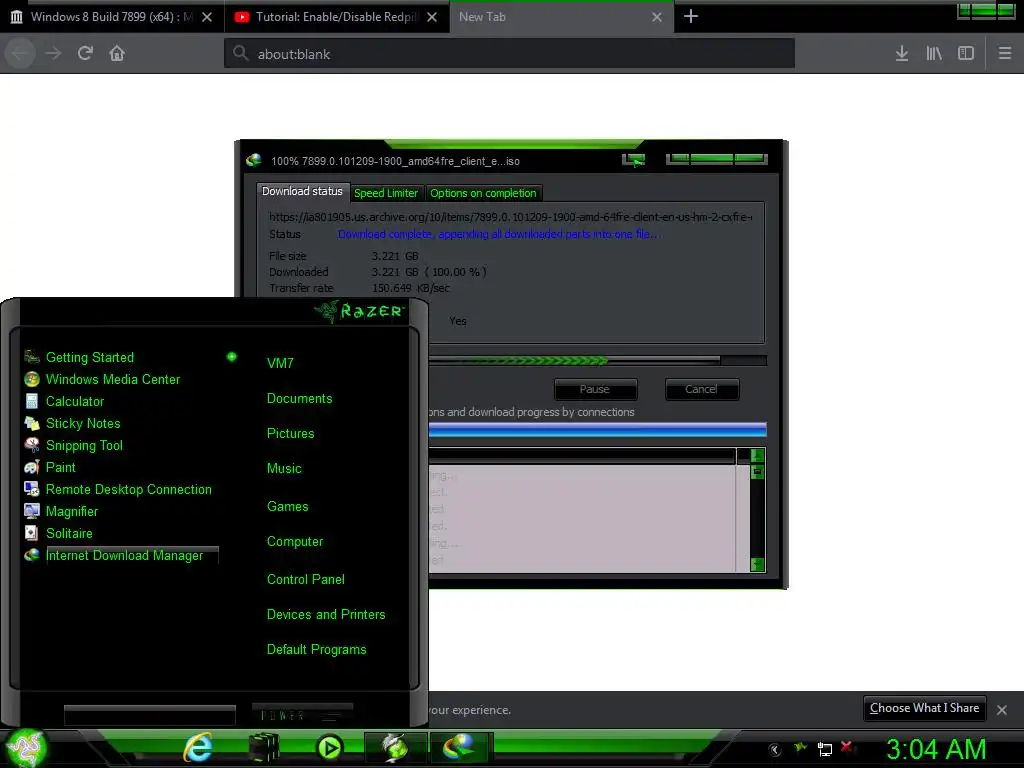Click the Paint icon in start menu
The height and width of the screenshot is (768, 1024).
31,467
